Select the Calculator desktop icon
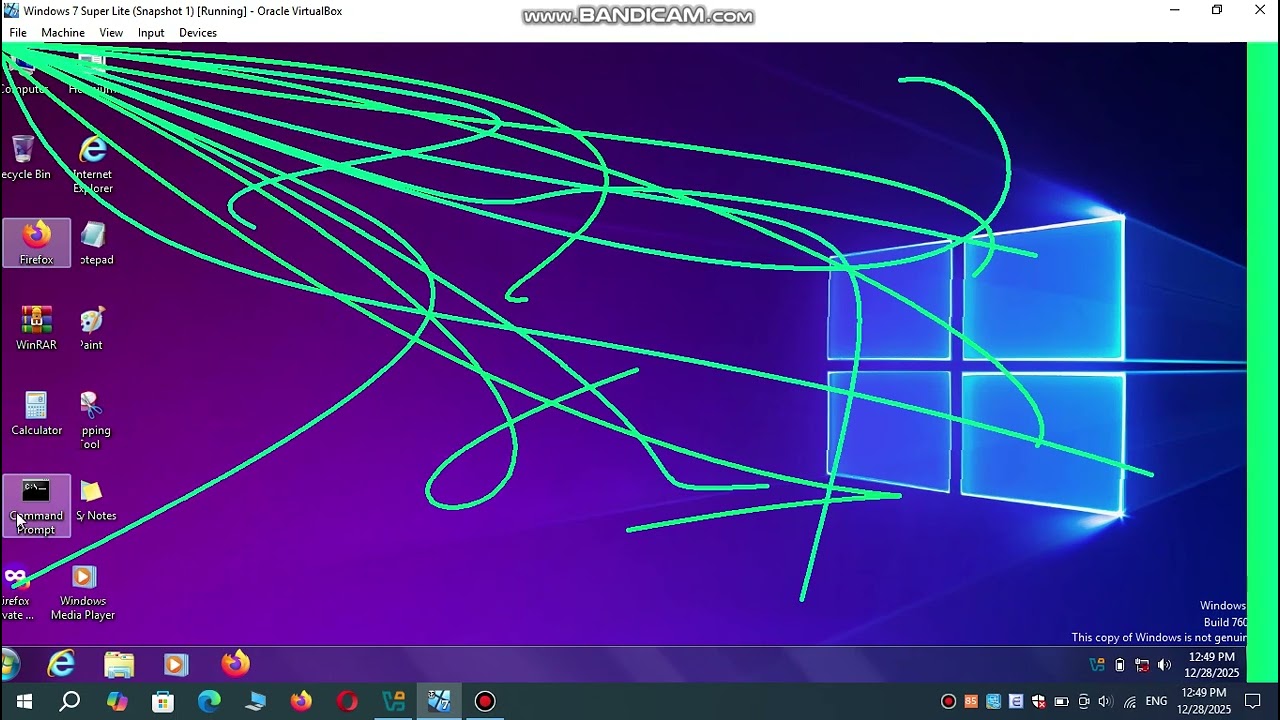Viewport: 1280px width, 720px height. point(36,413)
